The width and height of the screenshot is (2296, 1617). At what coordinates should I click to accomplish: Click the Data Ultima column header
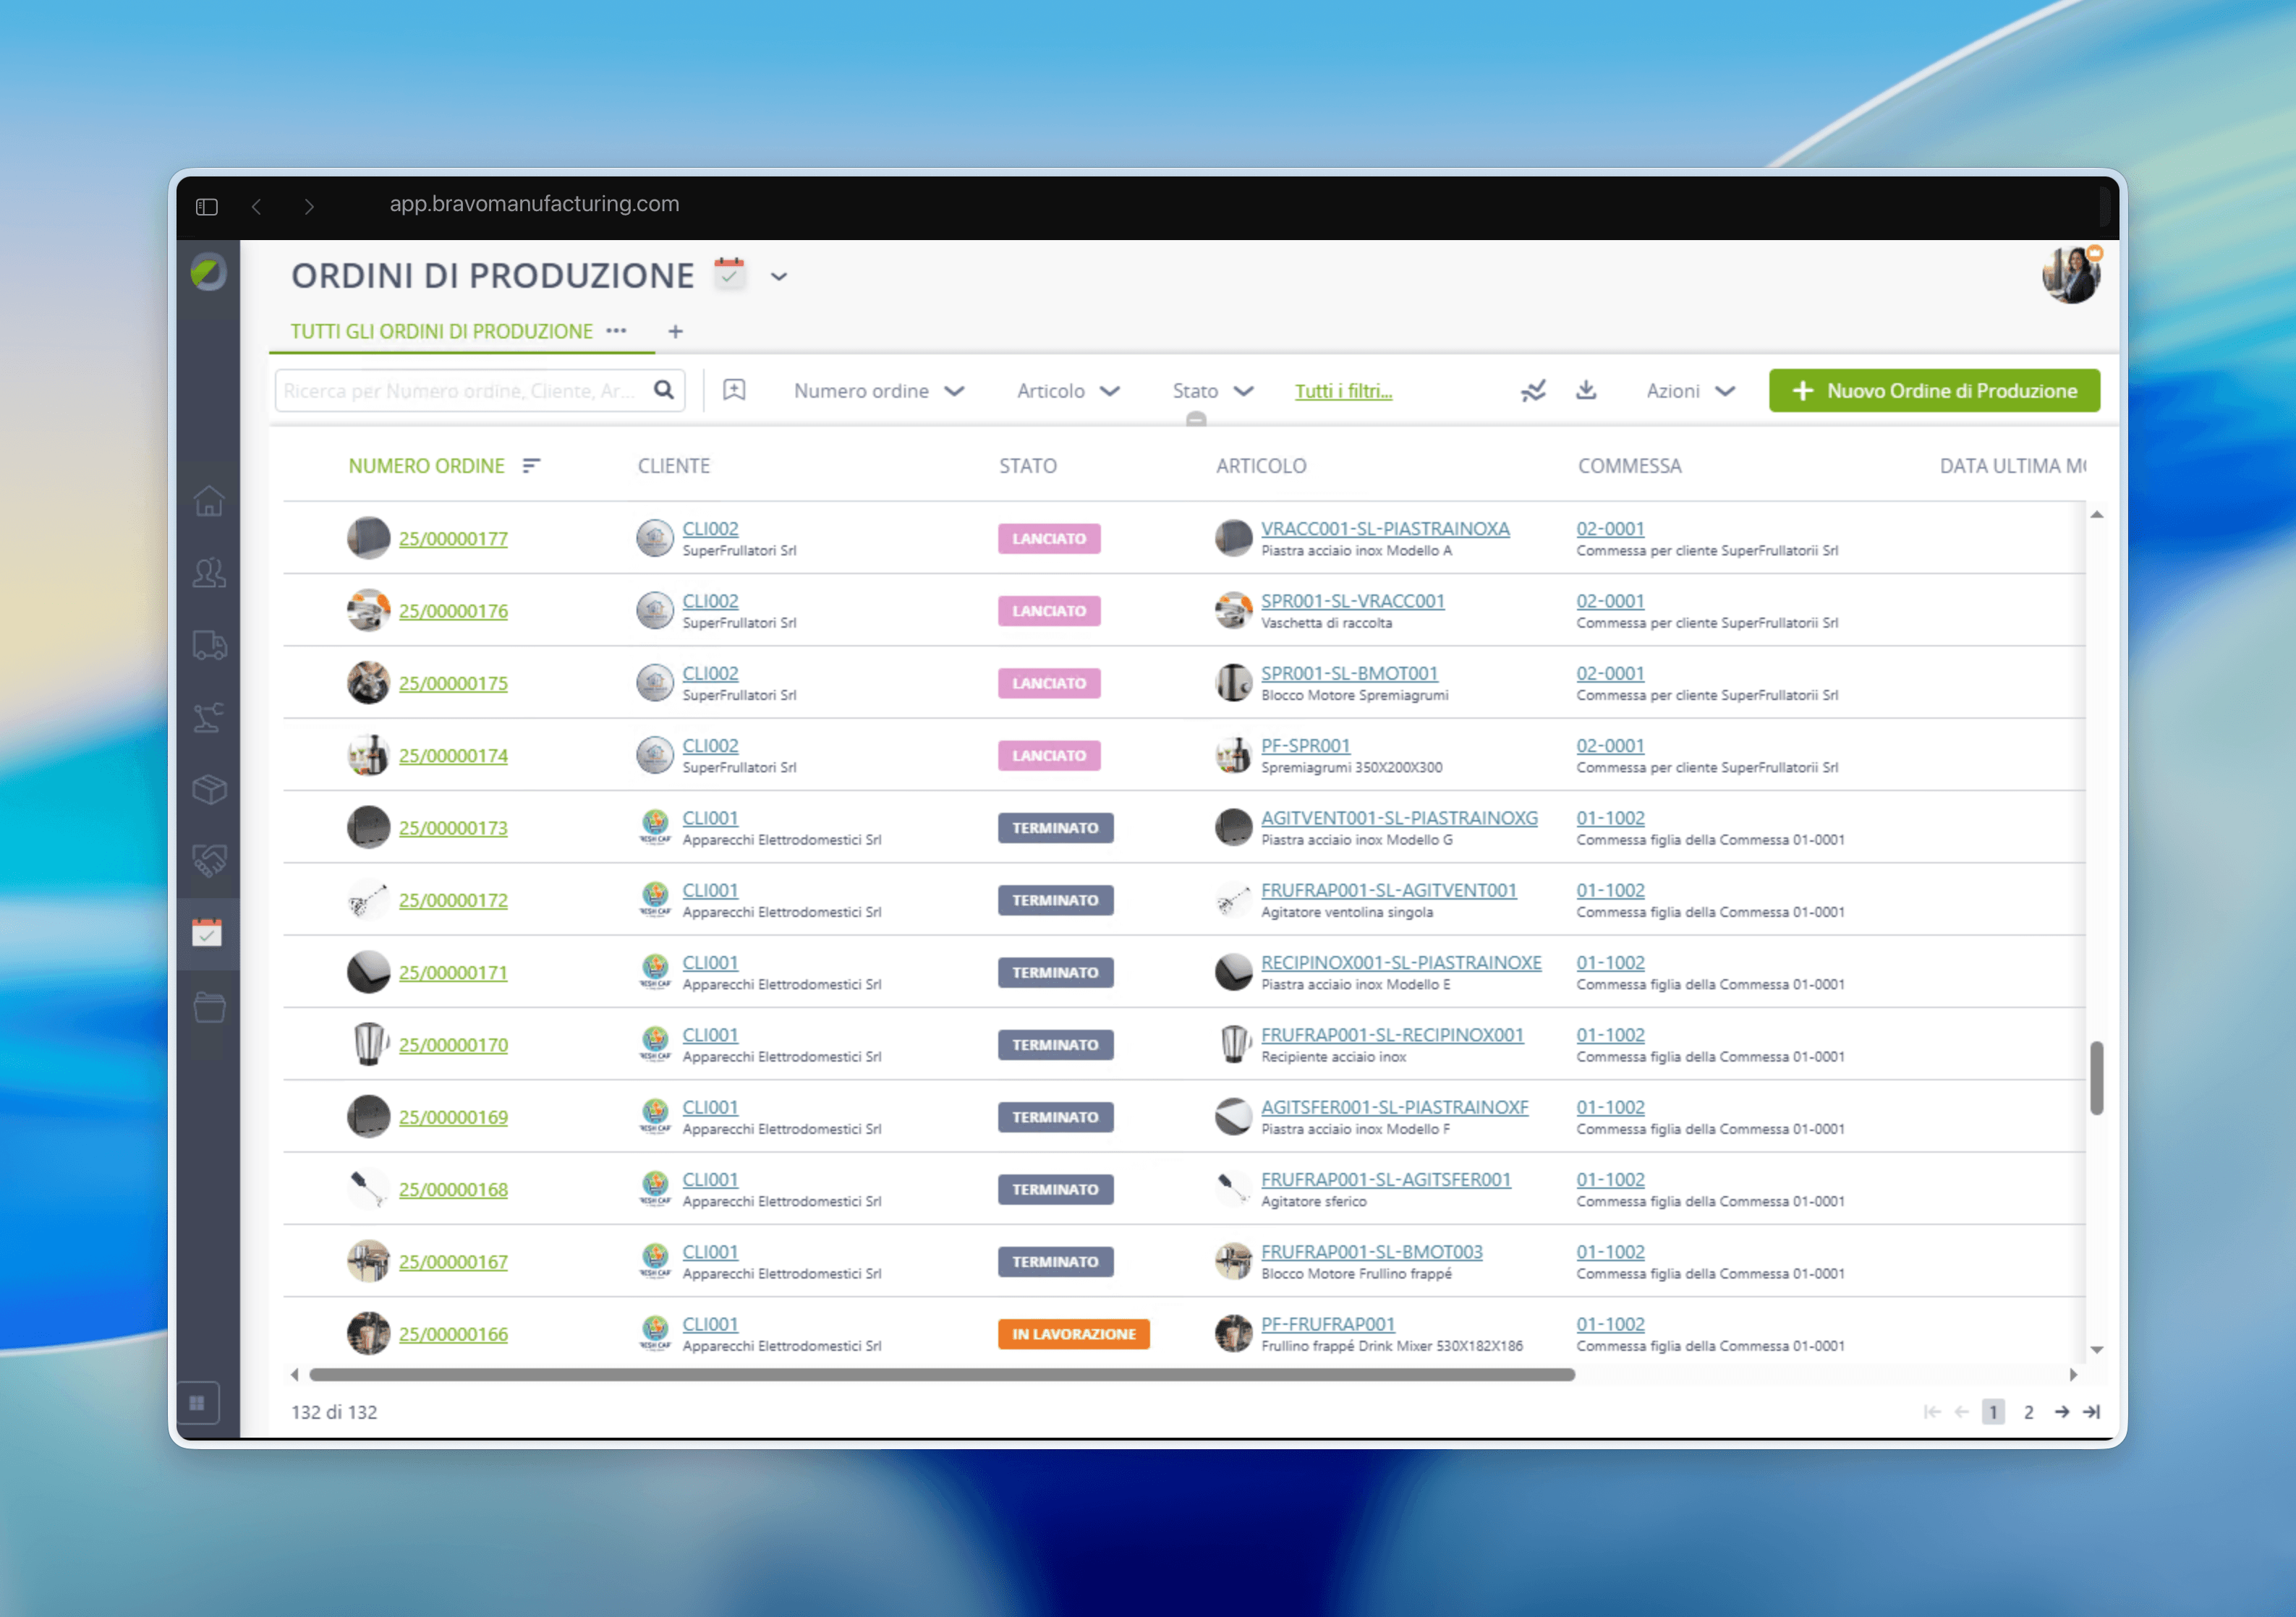pos(2012,466)
